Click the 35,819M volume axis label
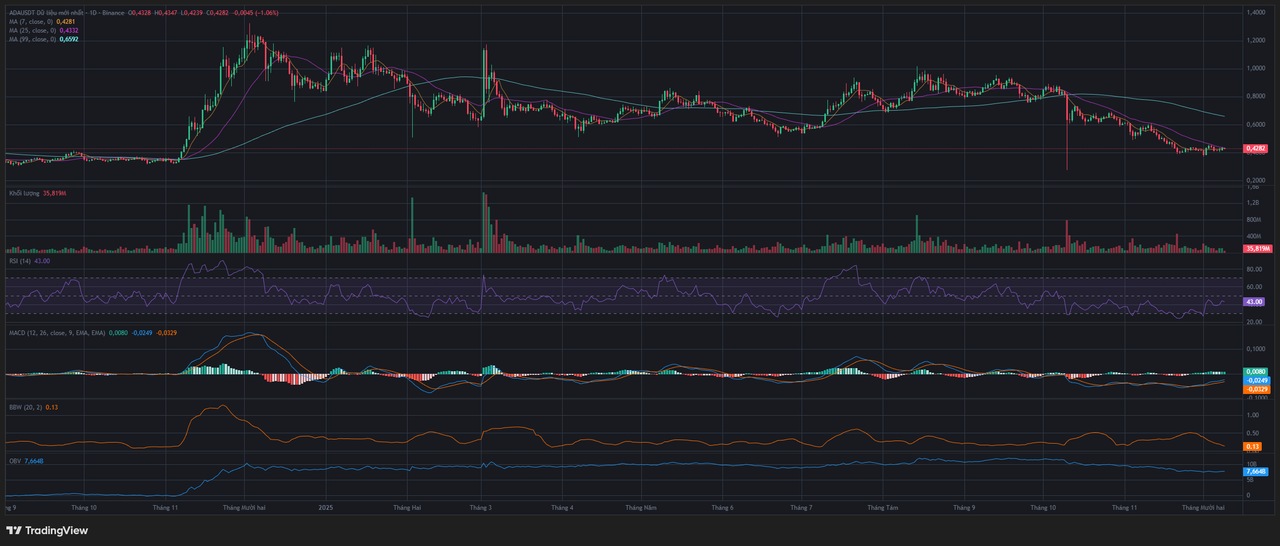Screen dimensions: 1280x546 (x=1257, y=248)
